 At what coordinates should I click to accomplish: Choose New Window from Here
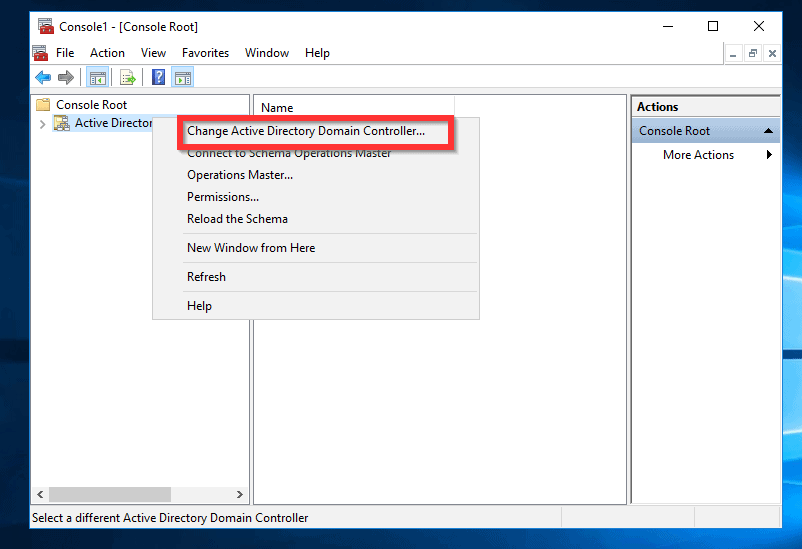(x=316, y=248)
